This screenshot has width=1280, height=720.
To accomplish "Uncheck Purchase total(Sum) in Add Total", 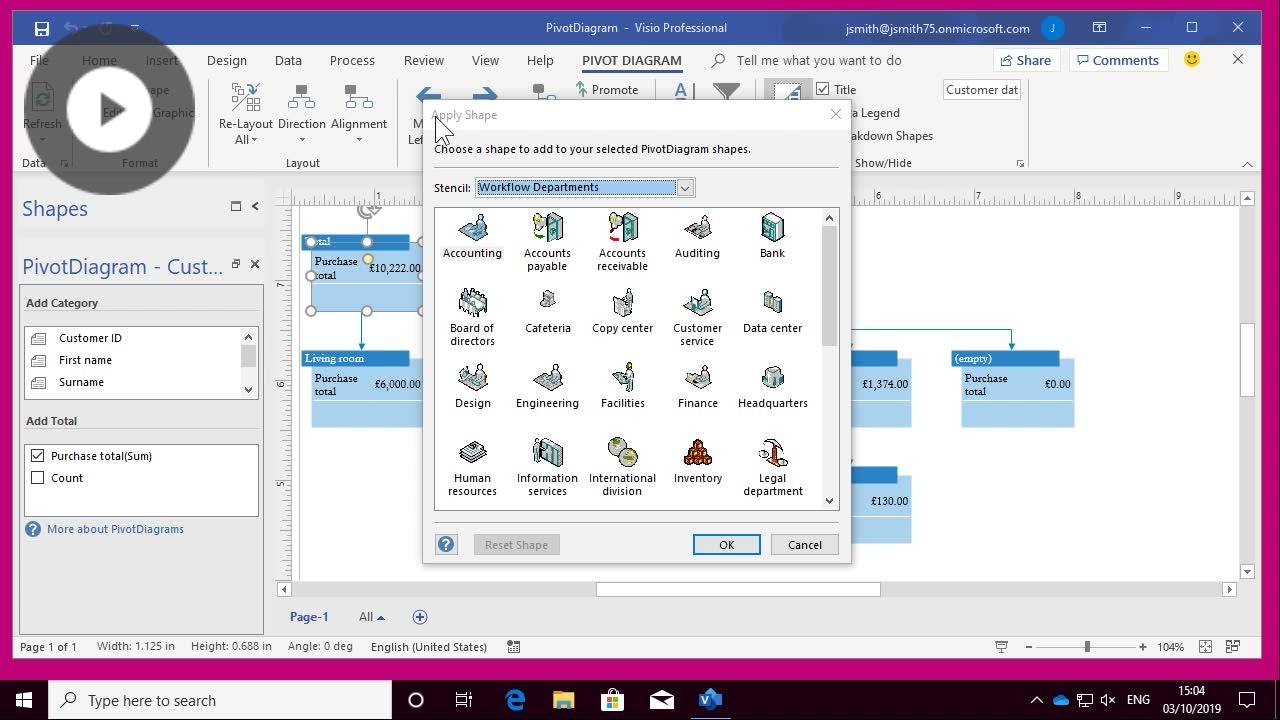I will click(x=38, y=456).
